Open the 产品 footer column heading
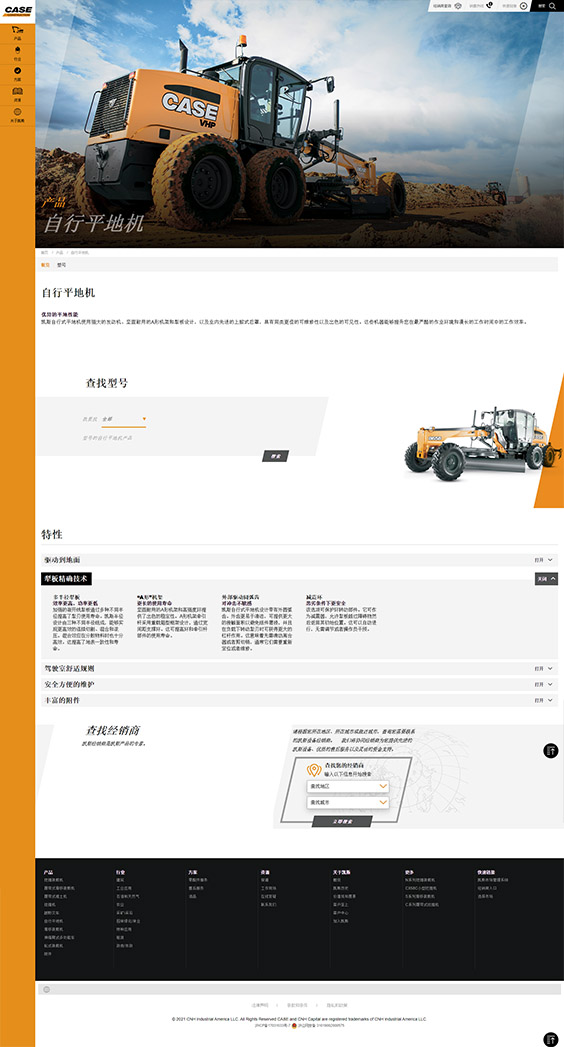This screenshot has height=1047, width=564. (48, 872)
